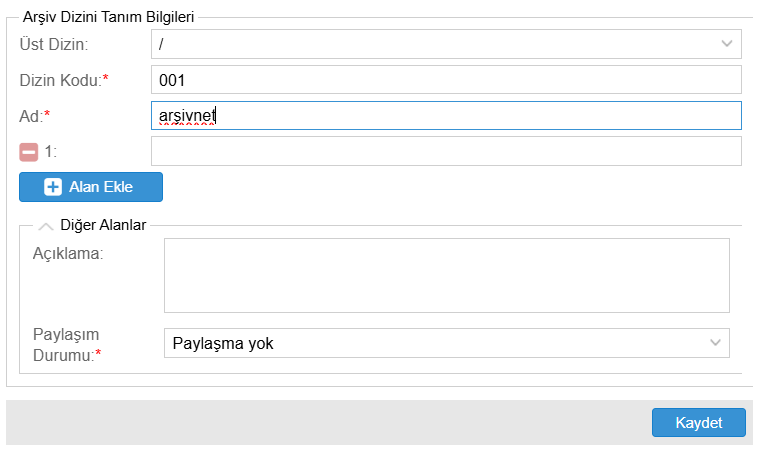
Task: Click the Dizin Kodu label
Action: pyautogui.click(x=61, y=80)
